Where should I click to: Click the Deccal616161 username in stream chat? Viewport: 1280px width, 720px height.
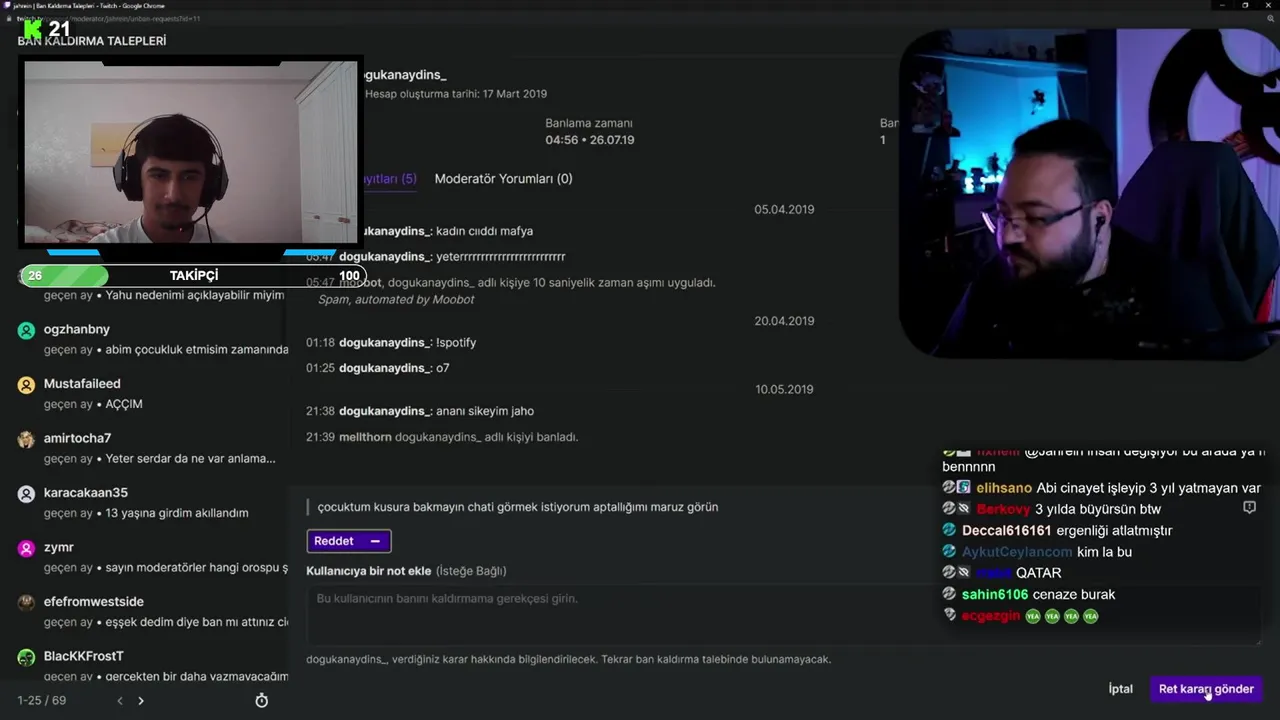pyautogui.click(x=1006, y=530)
